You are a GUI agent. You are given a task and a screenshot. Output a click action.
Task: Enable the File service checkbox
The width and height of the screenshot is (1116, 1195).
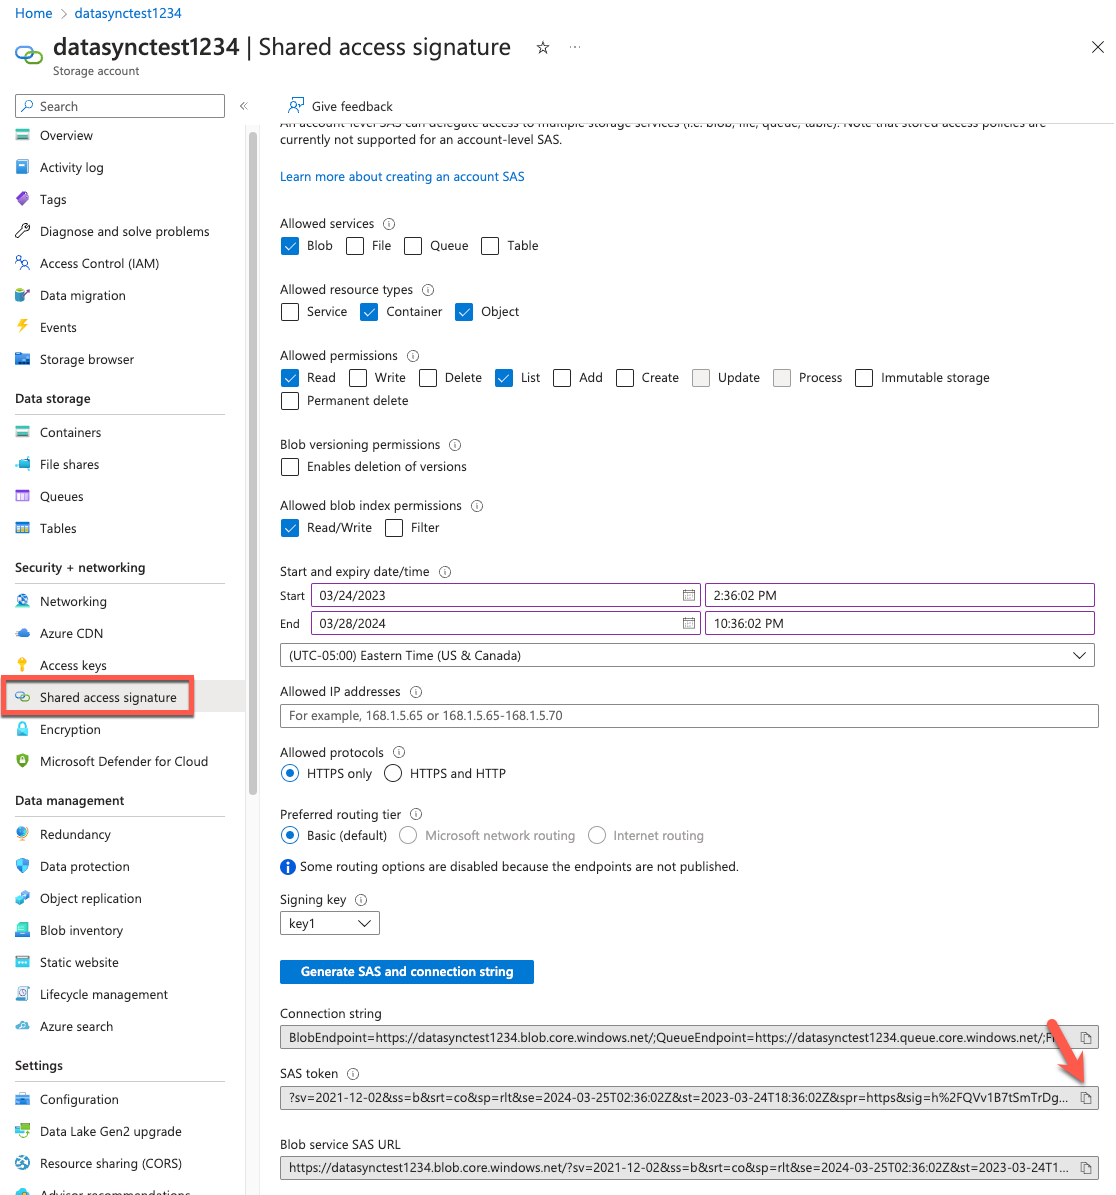(355, 245)
